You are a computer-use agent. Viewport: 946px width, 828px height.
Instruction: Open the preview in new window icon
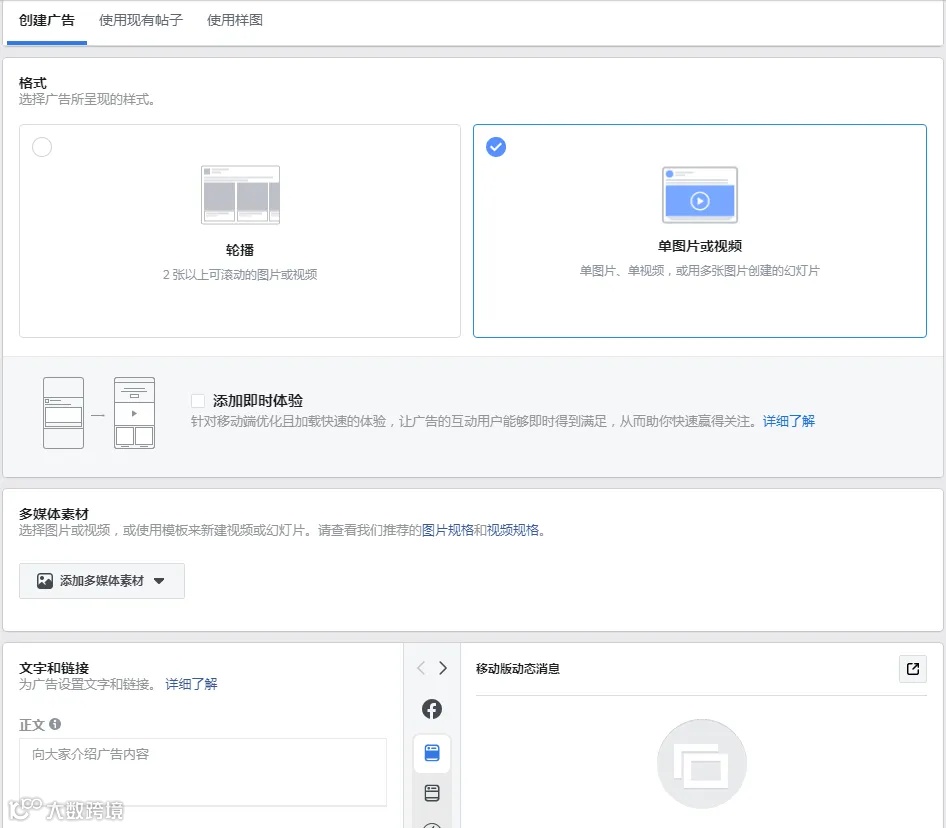point(911,668)
